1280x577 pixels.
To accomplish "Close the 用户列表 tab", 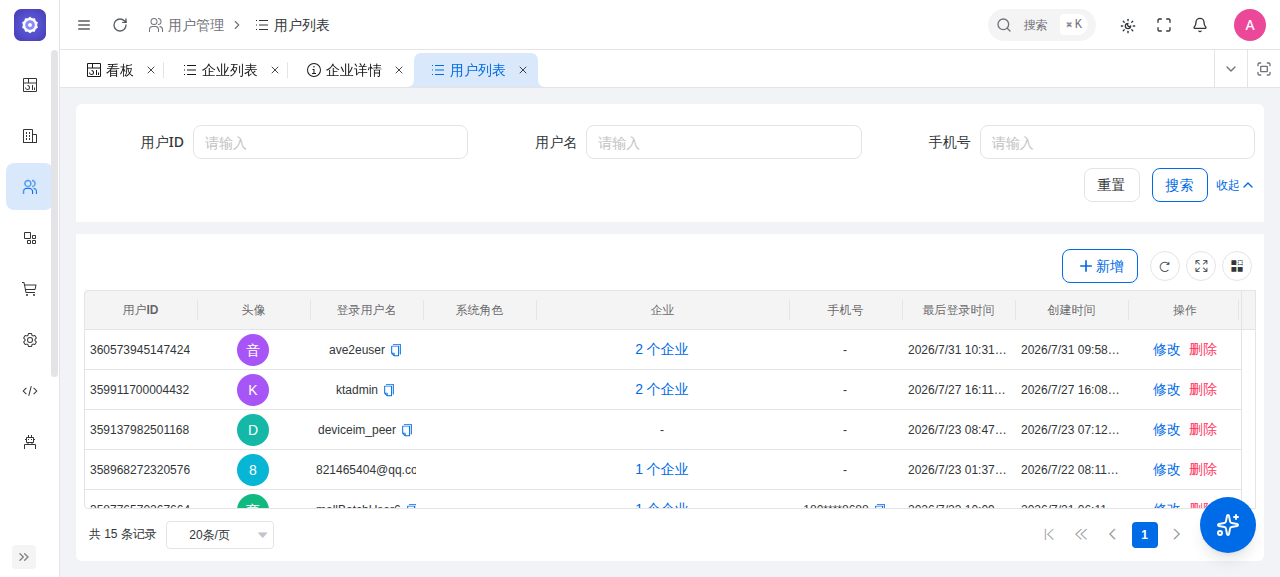I will (522, 70).
